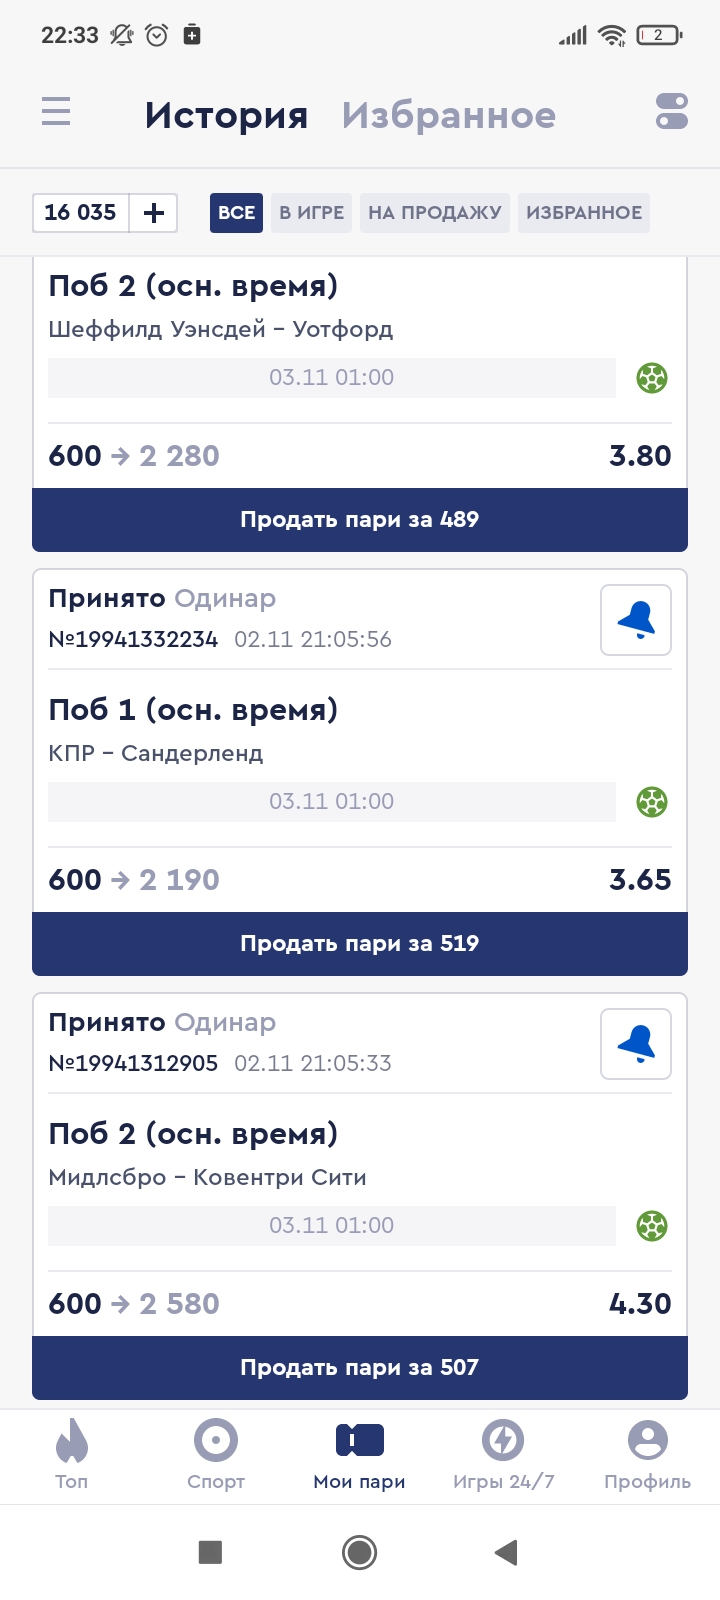This screenshot has height=1600, width=720.
Task: Tap the football icon for Шеффилд Уэнсдей match
Action: pos(652,378)
